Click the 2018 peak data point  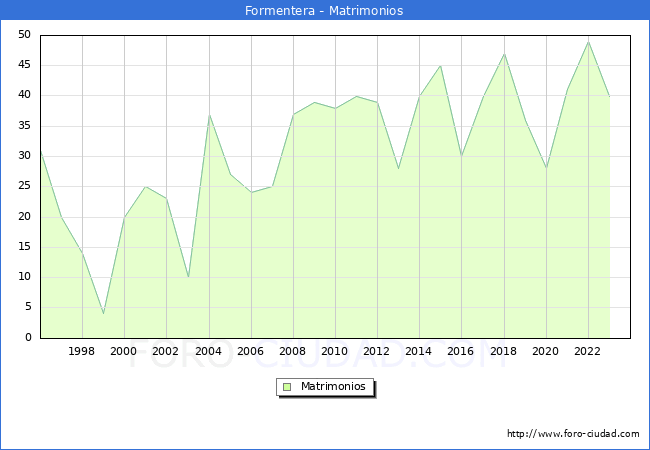504,54
